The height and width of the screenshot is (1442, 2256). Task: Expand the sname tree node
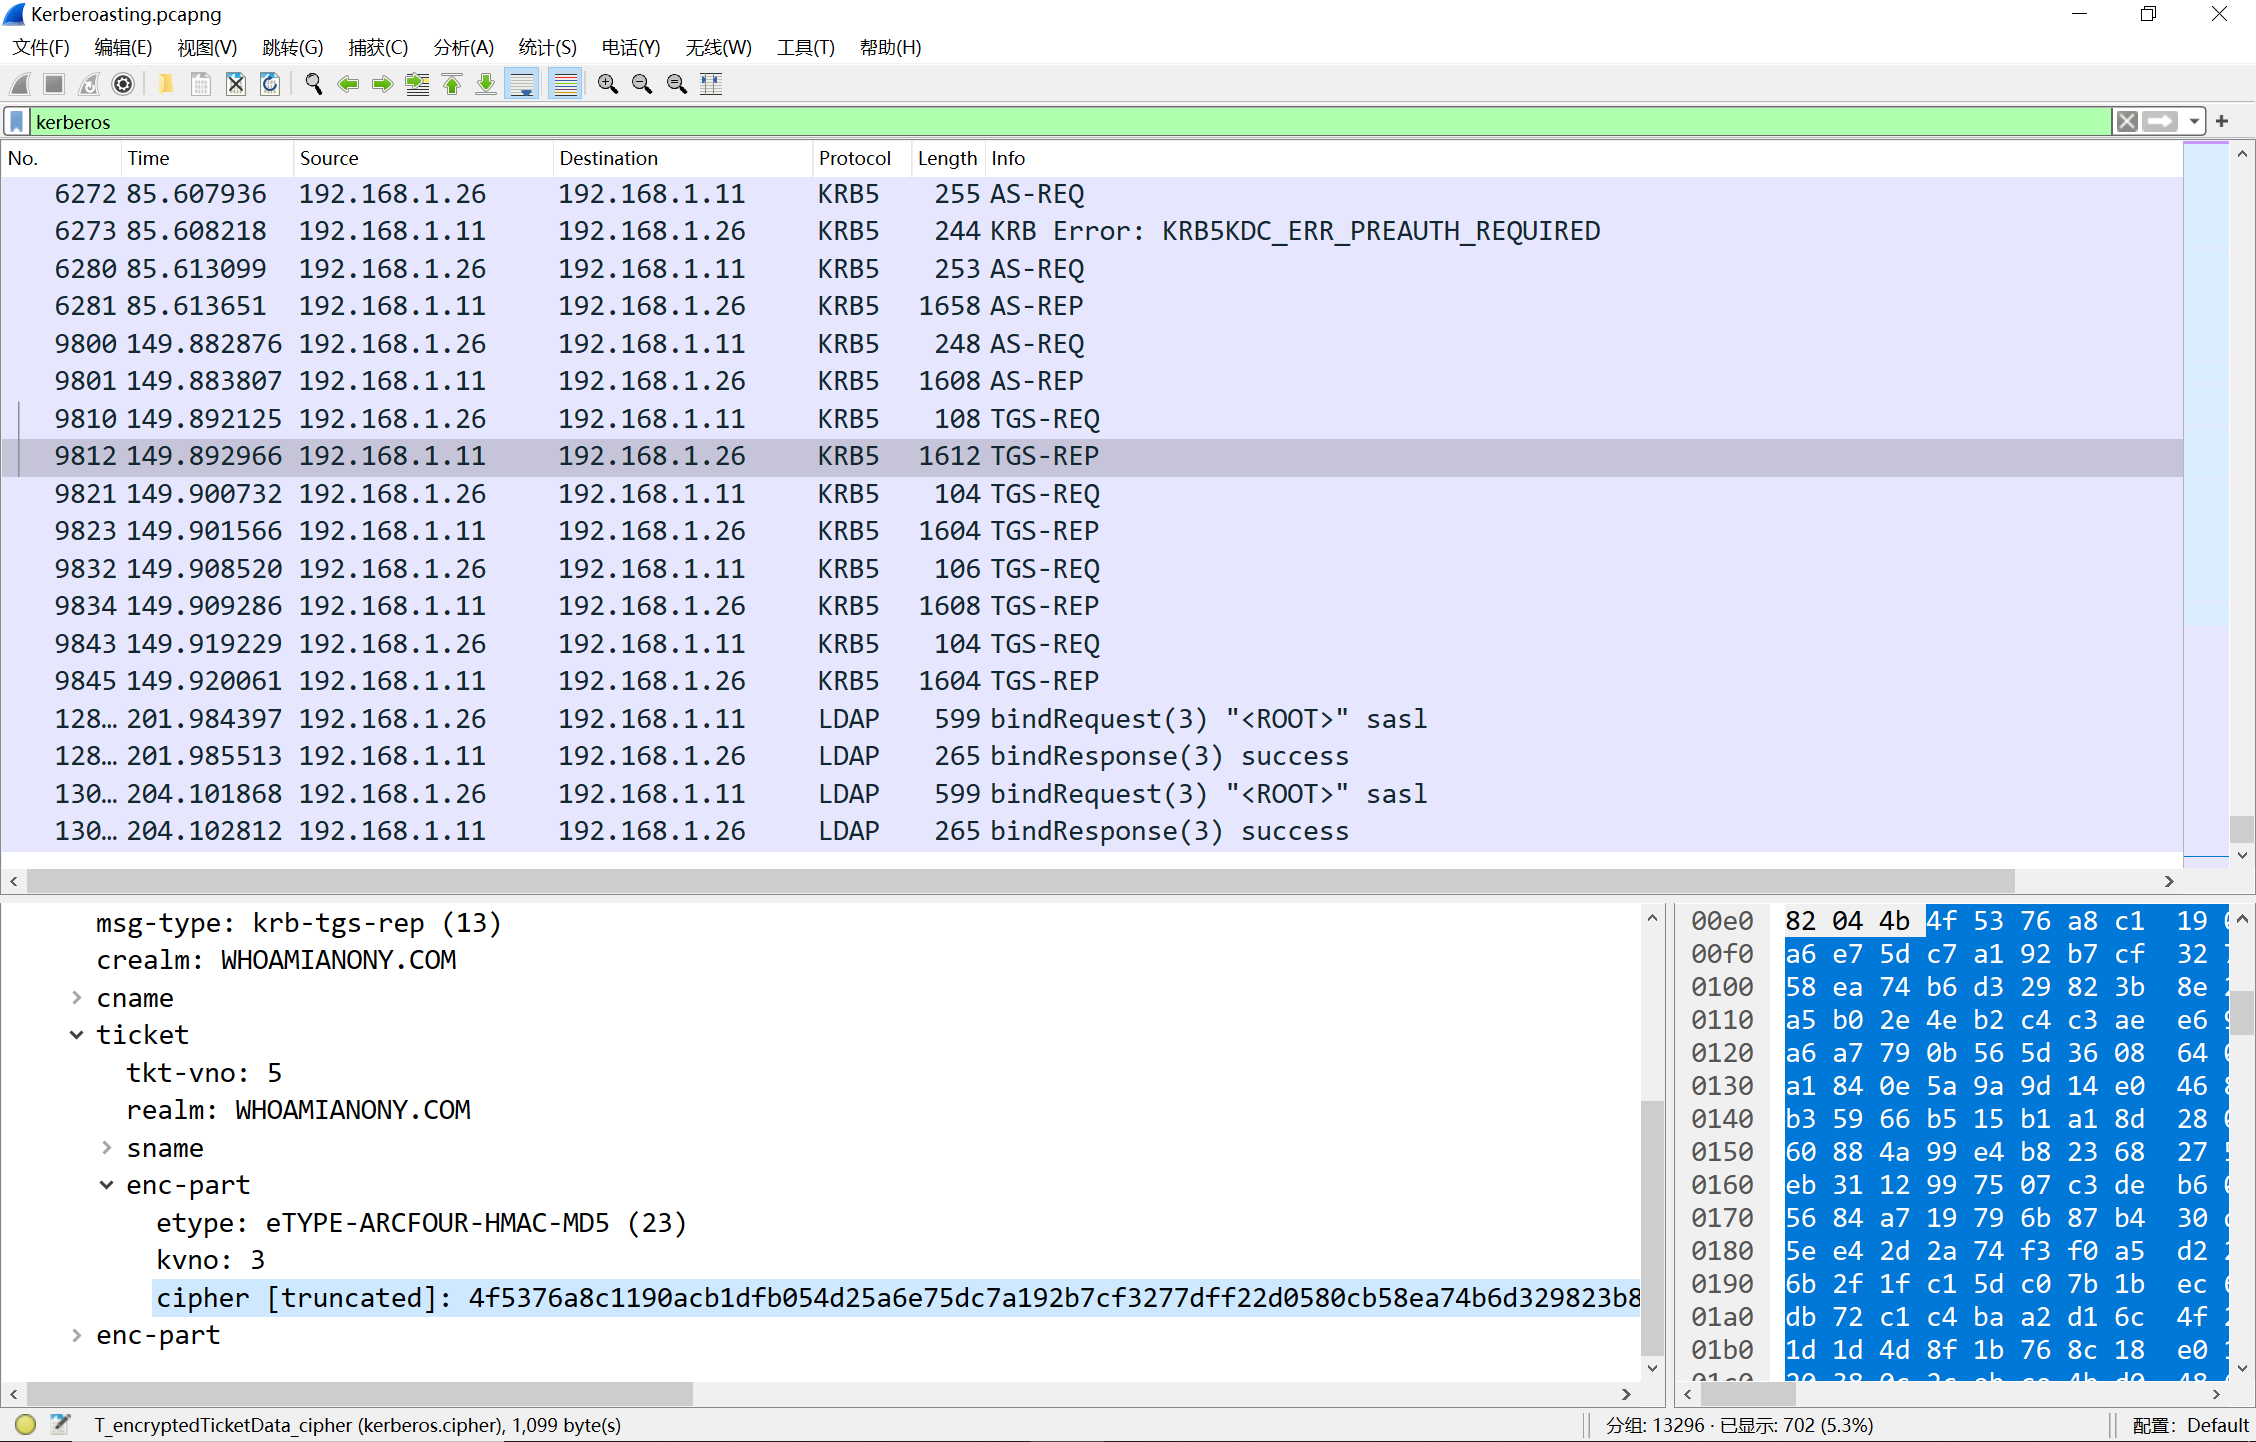tap(107, 1148)
